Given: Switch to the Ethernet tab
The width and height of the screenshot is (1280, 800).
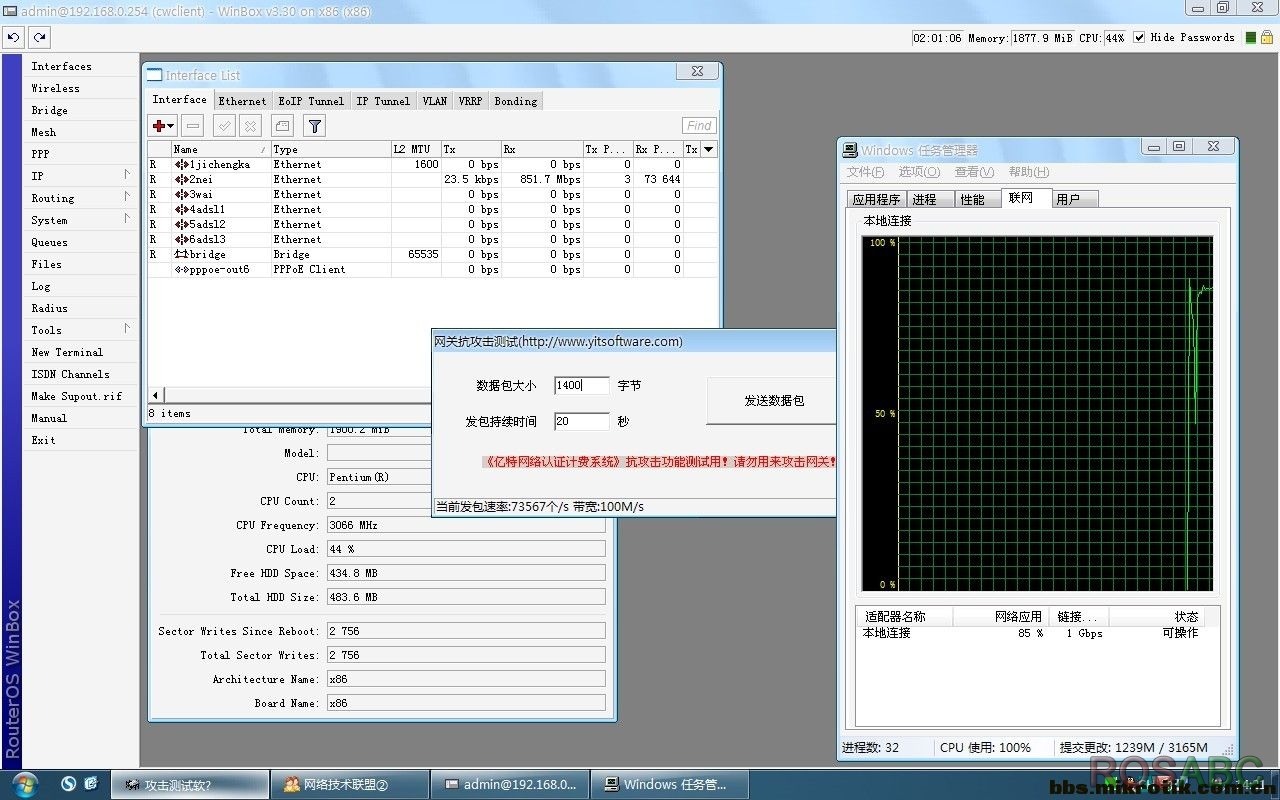Looking at the screenshot, I should tap(242, 101).
